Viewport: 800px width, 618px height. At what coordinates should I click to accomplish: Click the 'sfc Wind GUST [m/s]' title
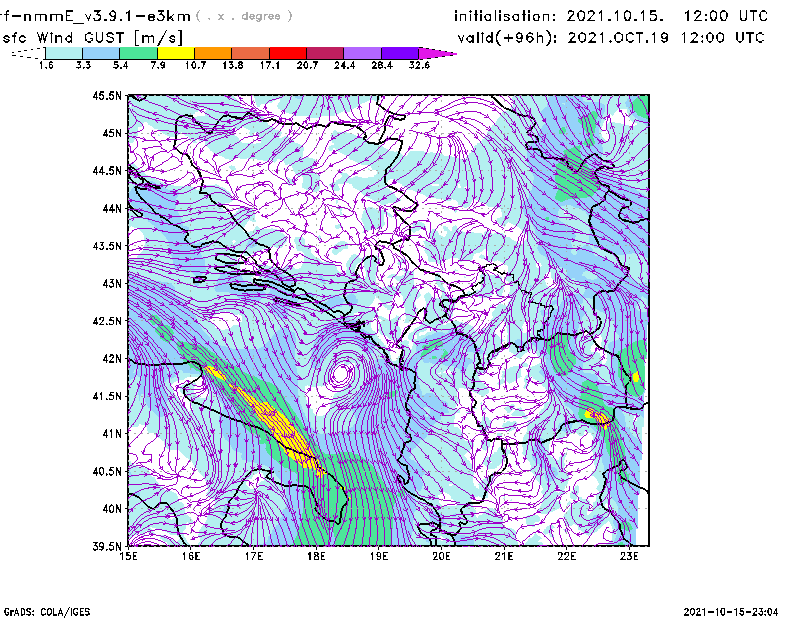click(93, 38)
